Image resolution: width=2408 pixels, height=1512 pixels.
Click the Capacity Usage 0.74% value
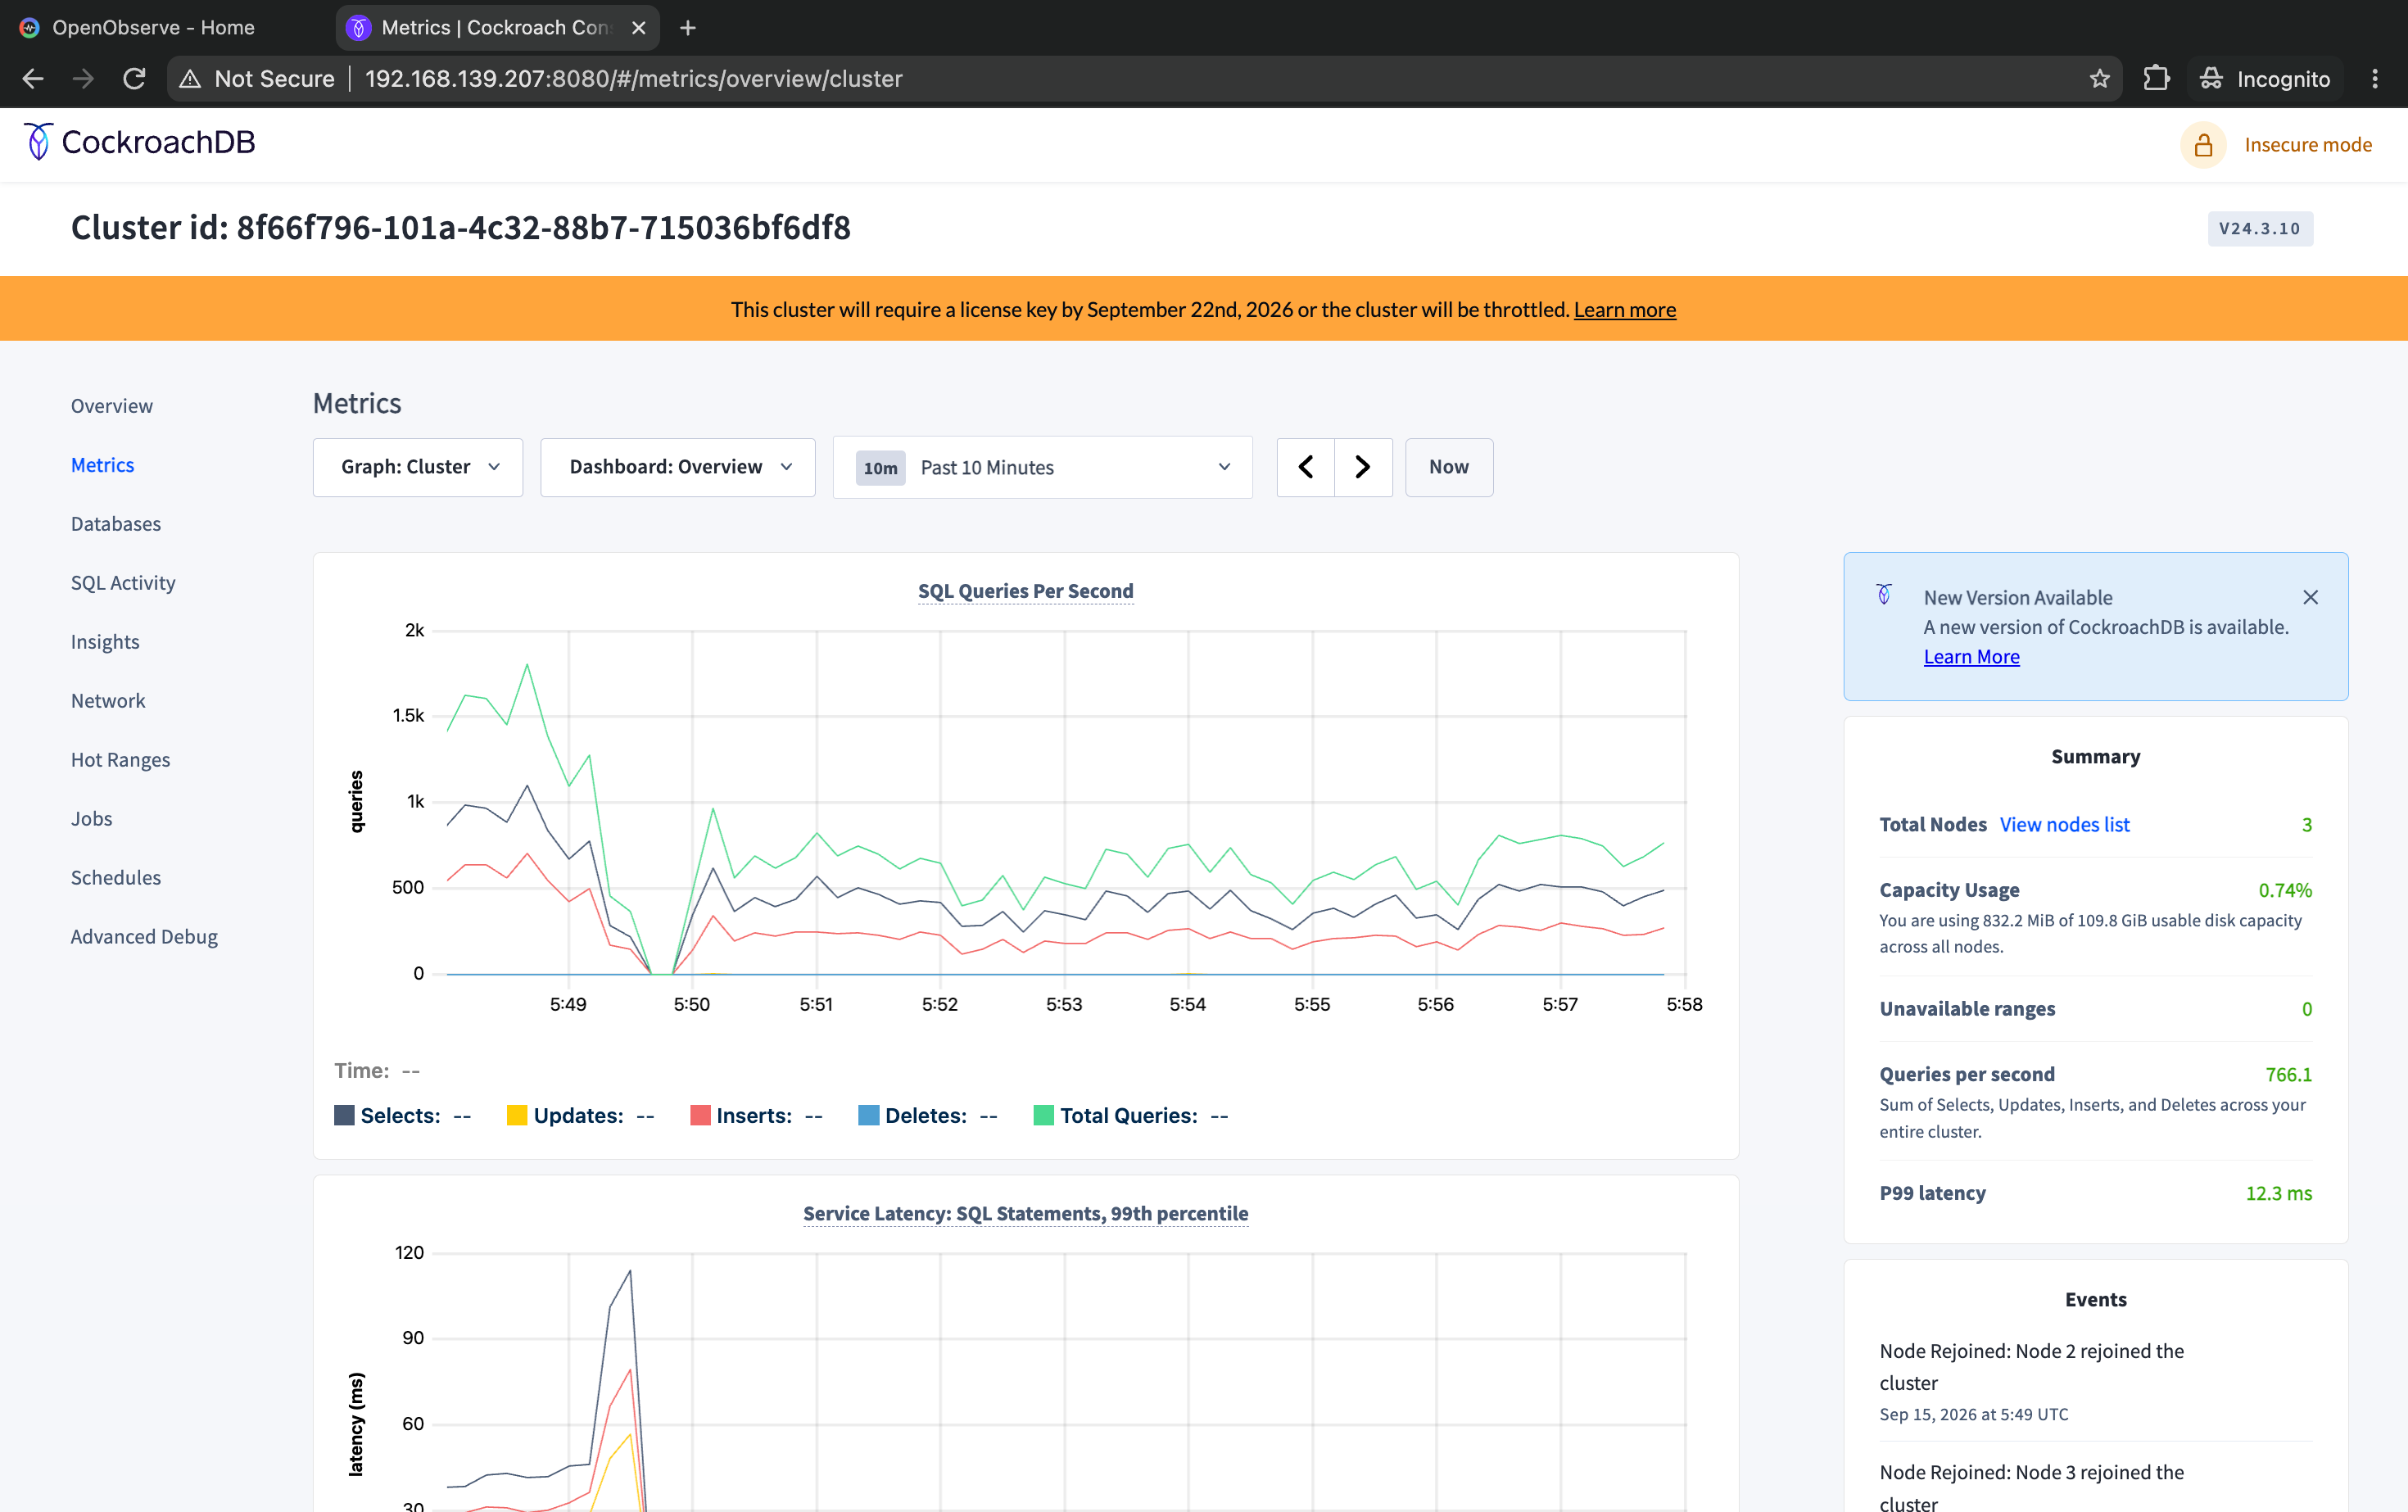click(x=2285, y=890)
